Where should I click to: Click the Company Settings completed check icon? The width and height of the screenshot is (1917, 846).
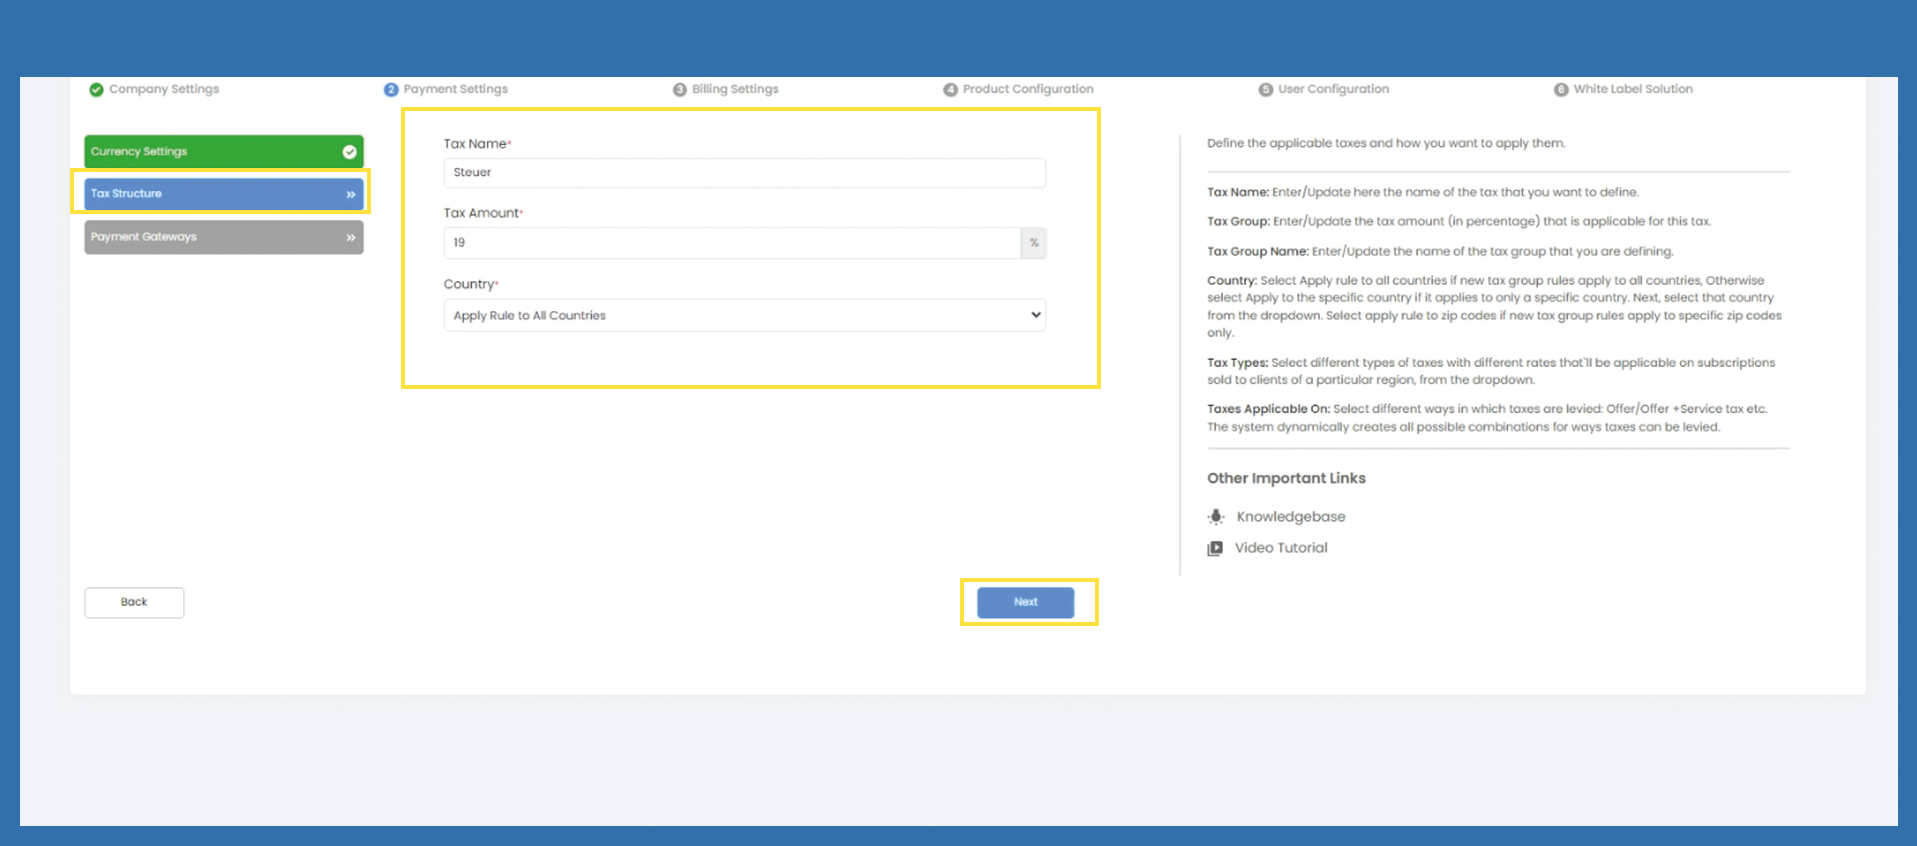click(x=96, y=90)
